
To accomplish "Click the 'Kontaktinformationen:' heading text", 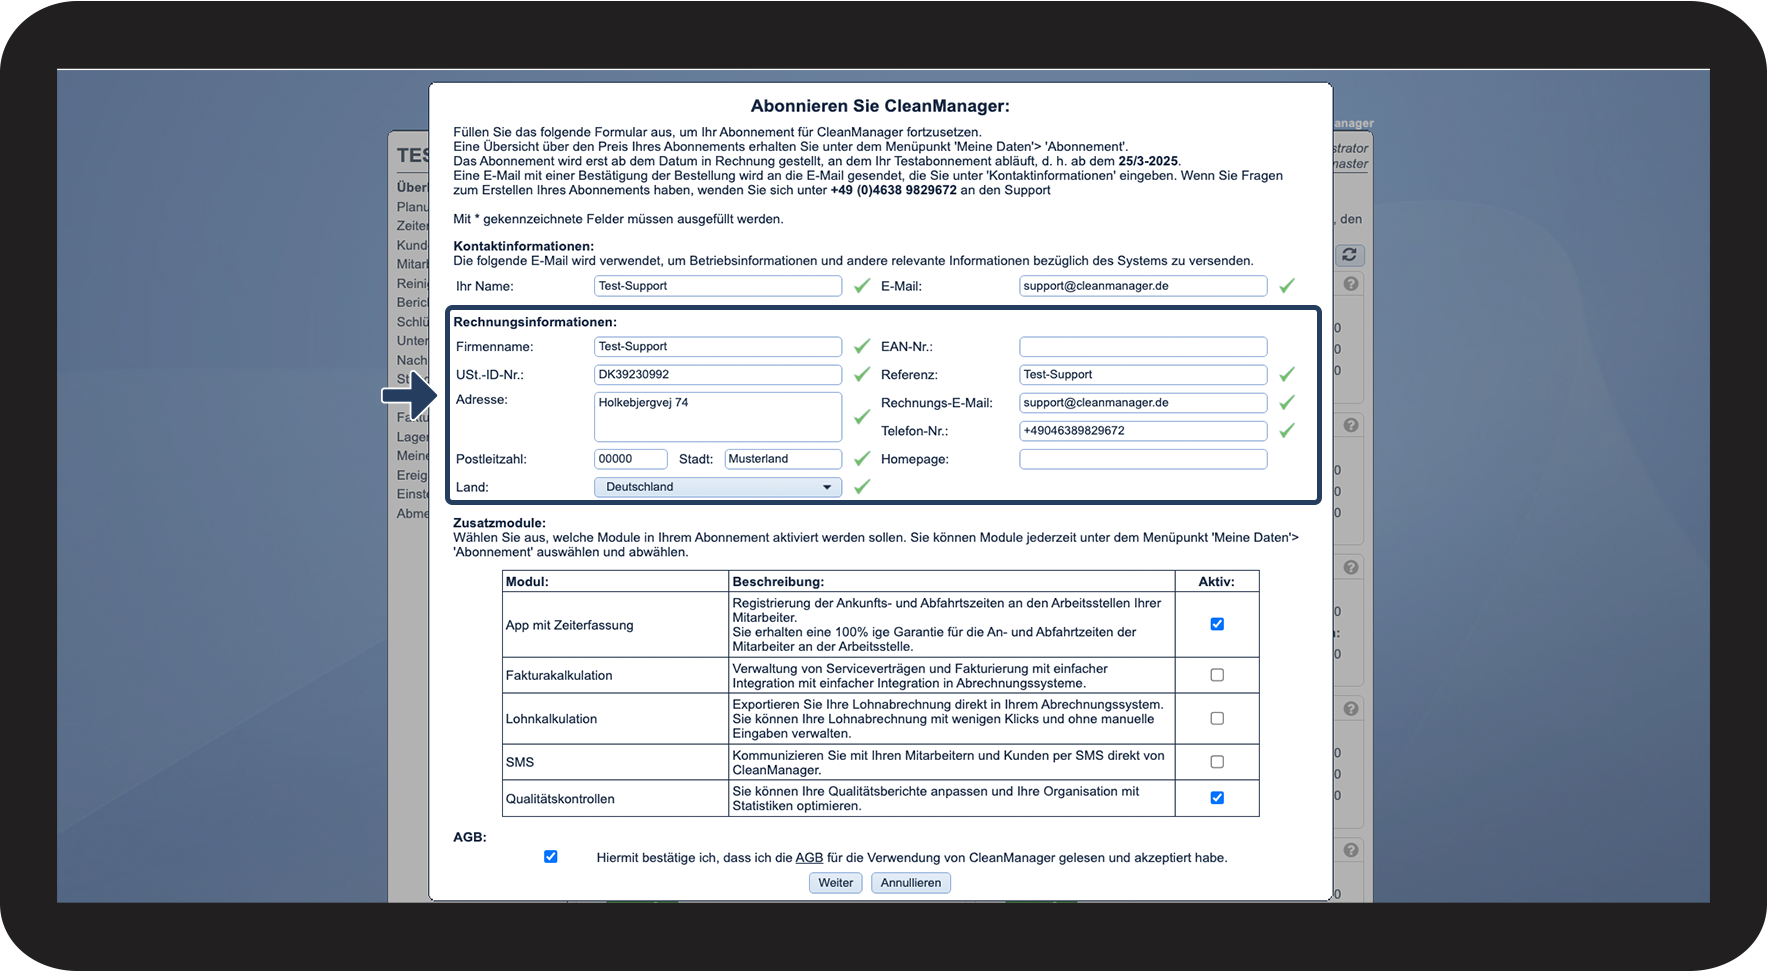I will coord(523,246).
